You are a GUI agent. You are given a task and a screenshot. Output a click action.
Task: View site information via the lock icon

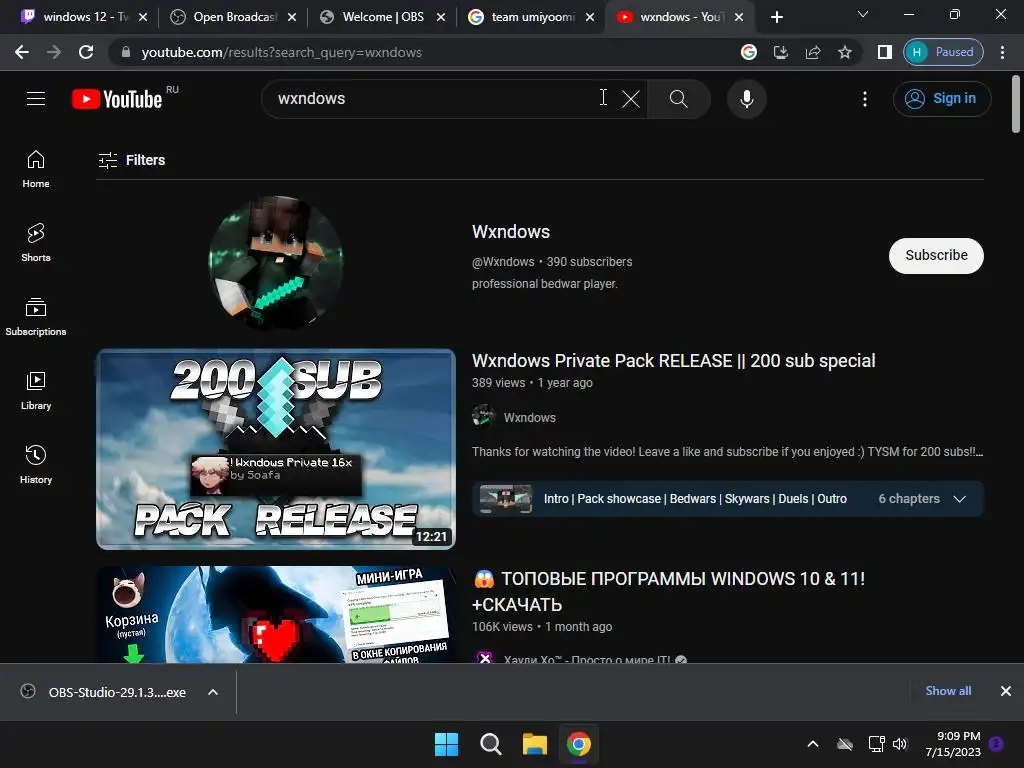[126, 52]
